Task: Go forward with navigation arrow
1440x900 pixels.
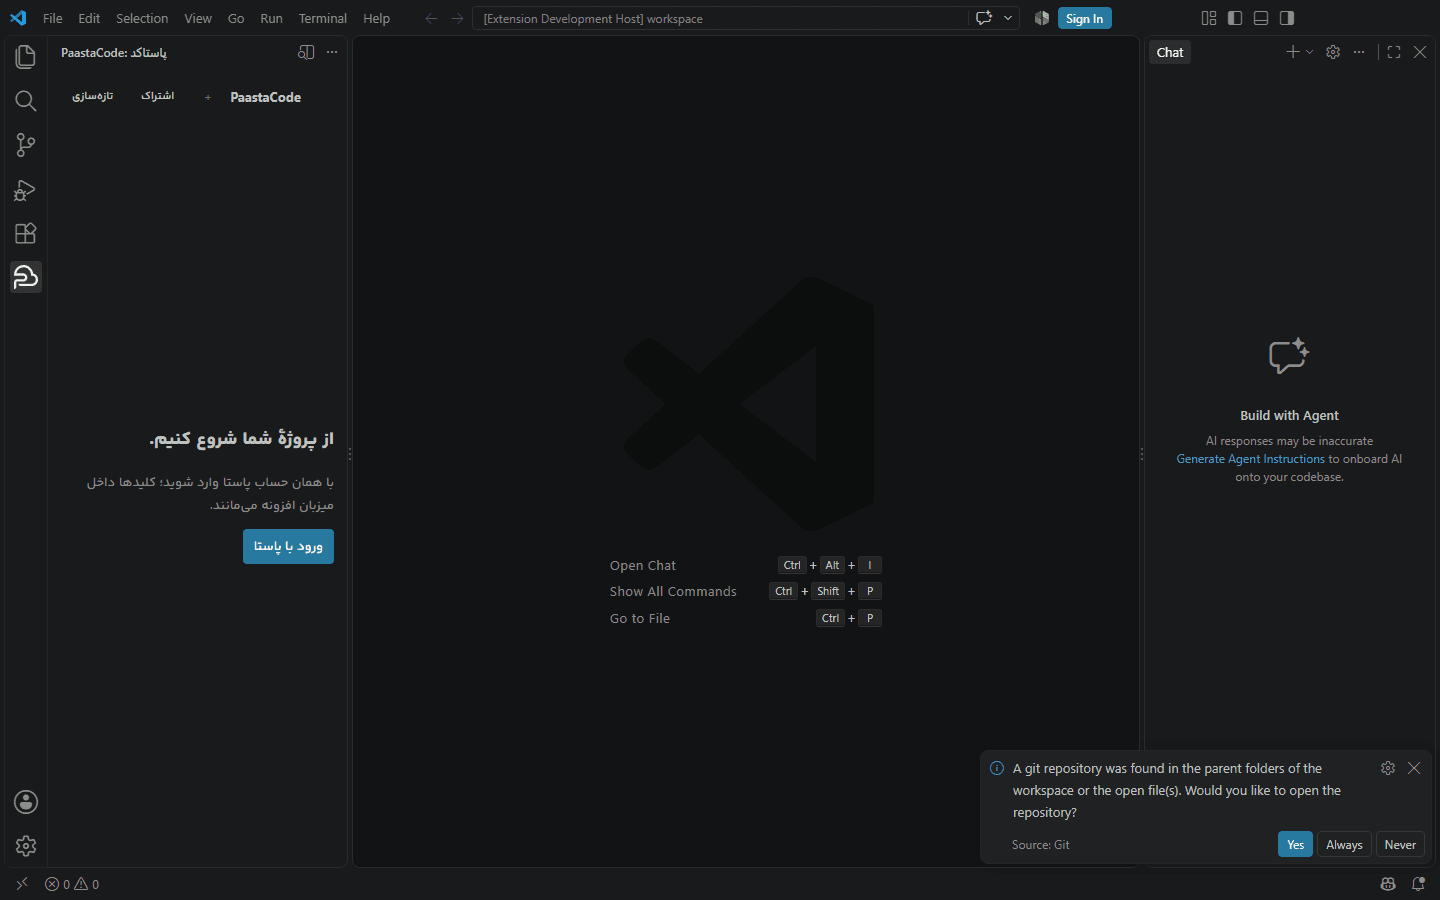Action: [x=457, y=18]
